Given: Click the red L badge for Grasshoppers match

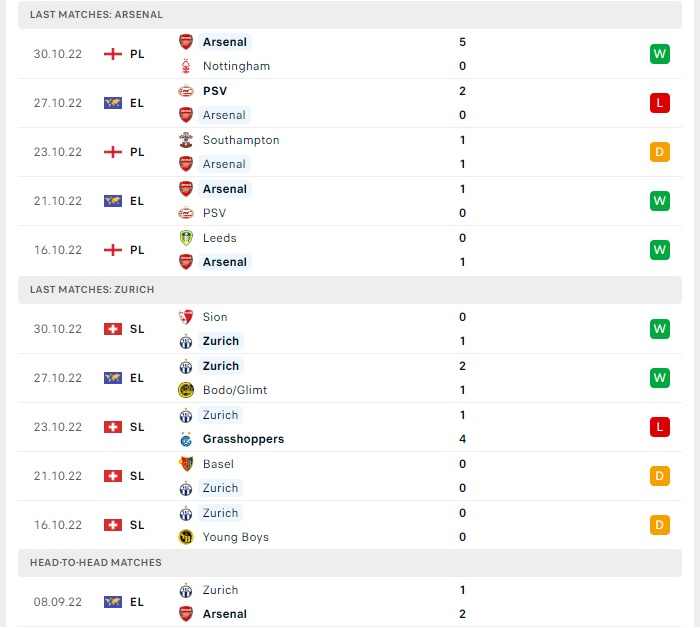Looking at the screenshot, I should click(659, 427).
